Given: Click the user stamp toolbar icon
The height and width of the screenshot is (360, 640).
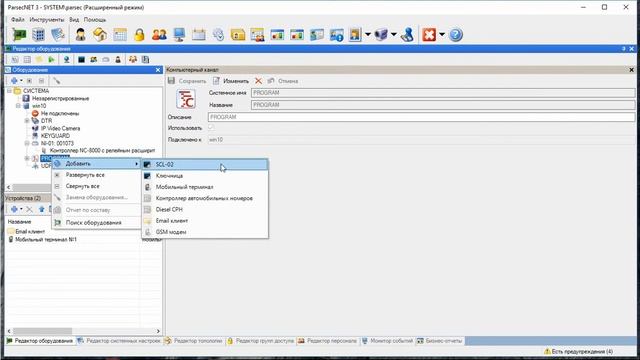Looking at the screenshot, I should [x=407, y=35].
